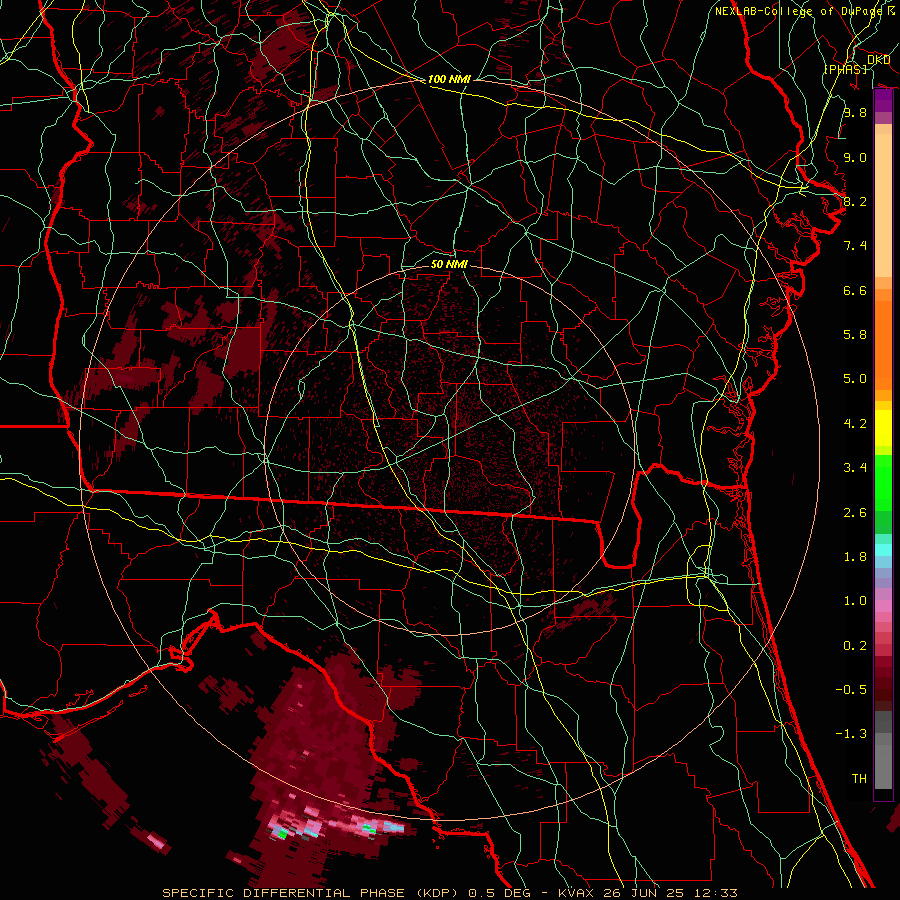The image size is (900, 900).
Task: Click the 4.2 legend value
Action: tap(855, 424)
